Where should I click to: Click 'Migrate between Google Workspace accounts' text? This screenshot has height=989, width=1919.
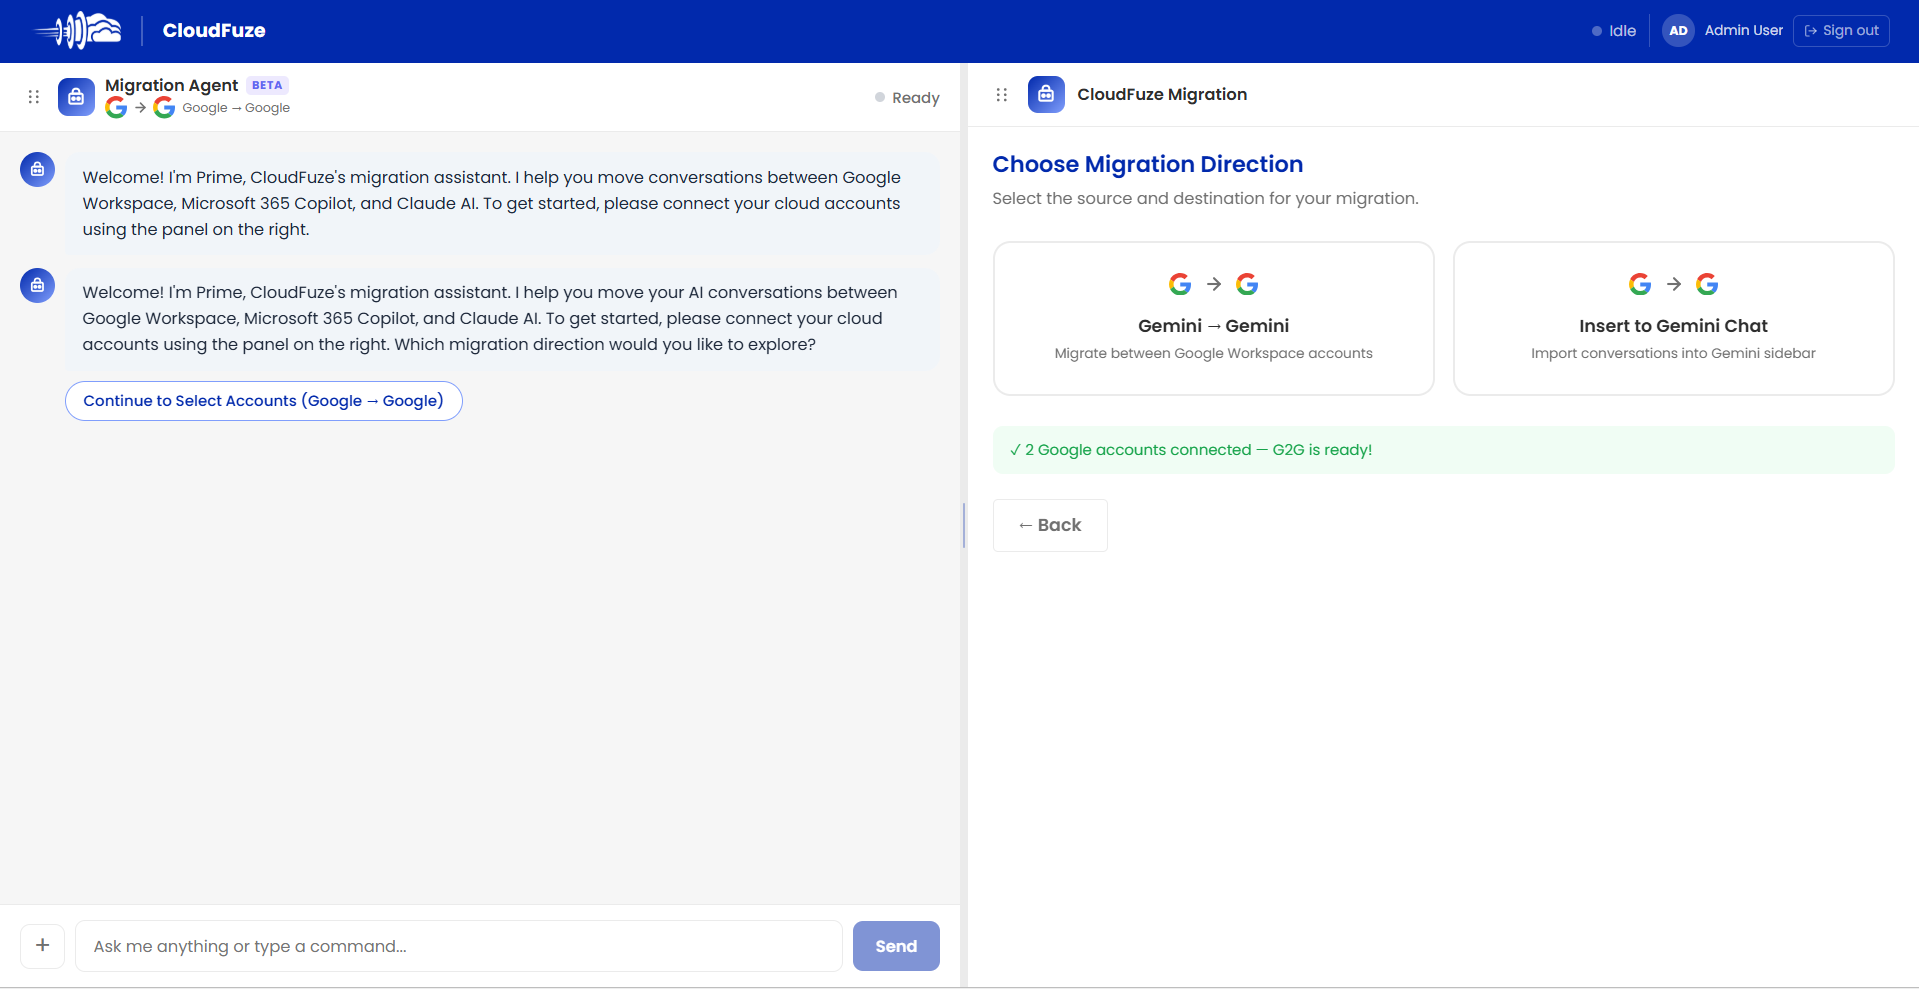tap(1214, 353)
